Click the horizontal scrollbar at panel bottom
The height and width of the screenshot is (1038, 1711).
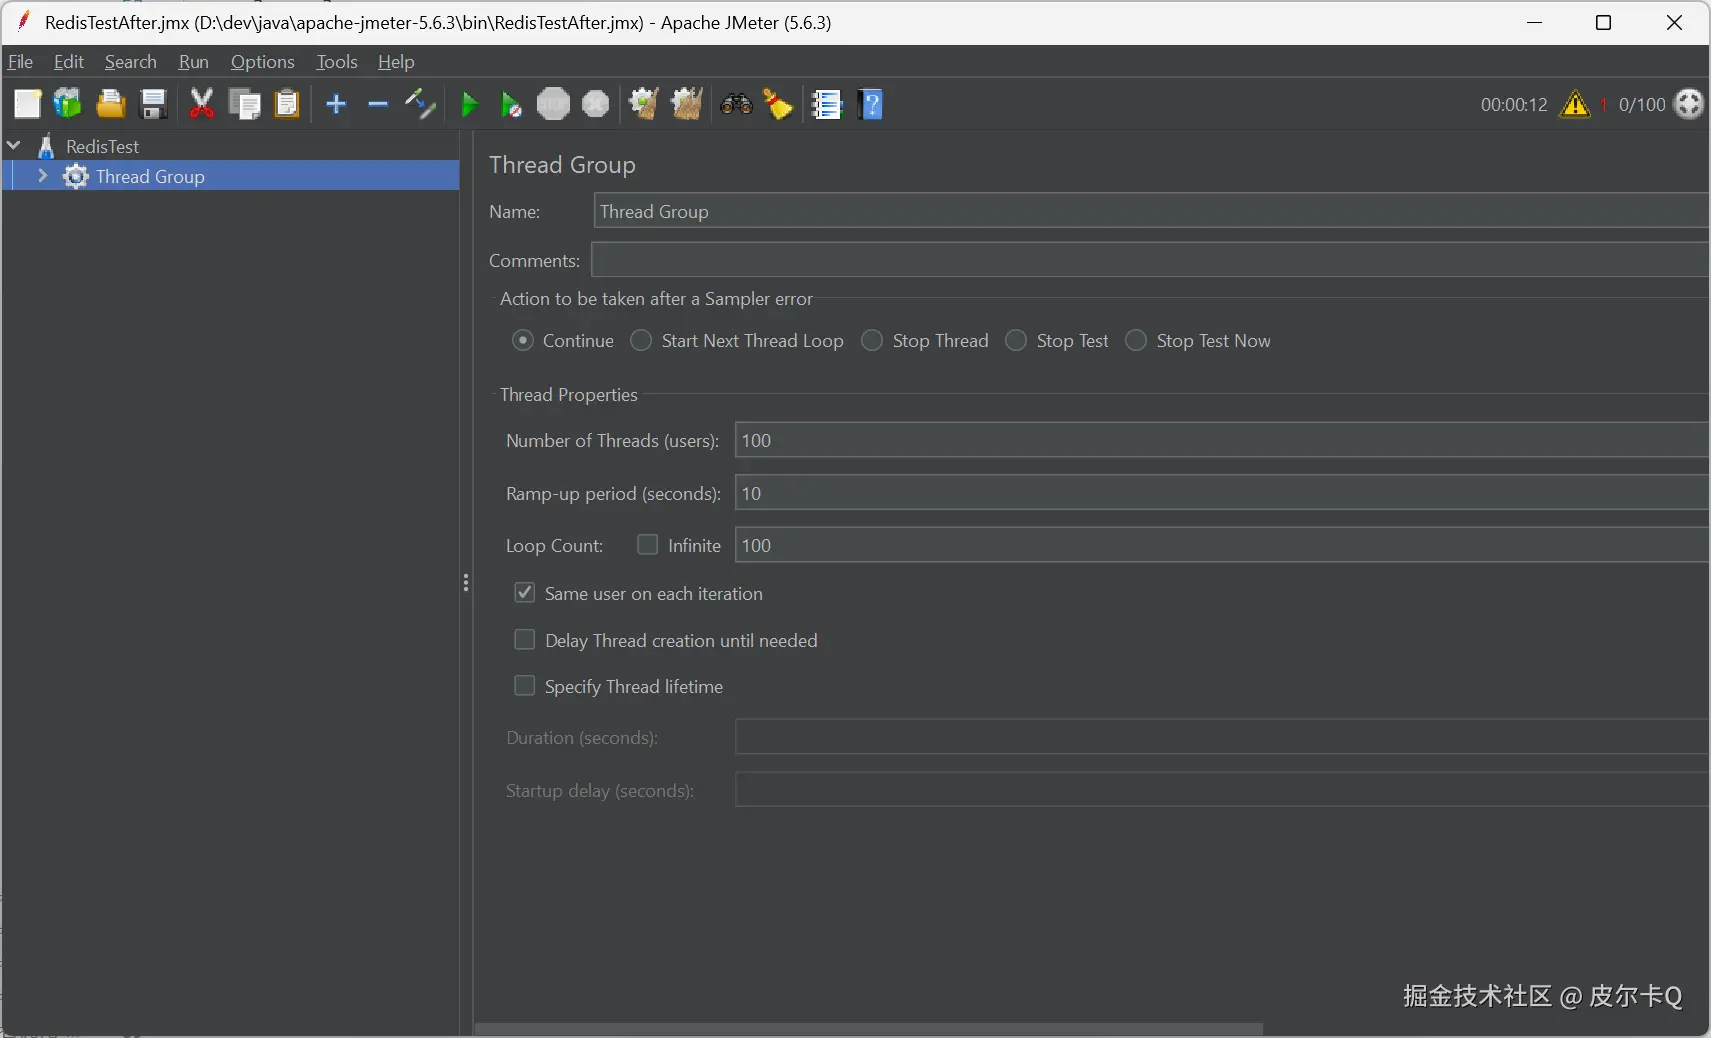[868, 1029]
